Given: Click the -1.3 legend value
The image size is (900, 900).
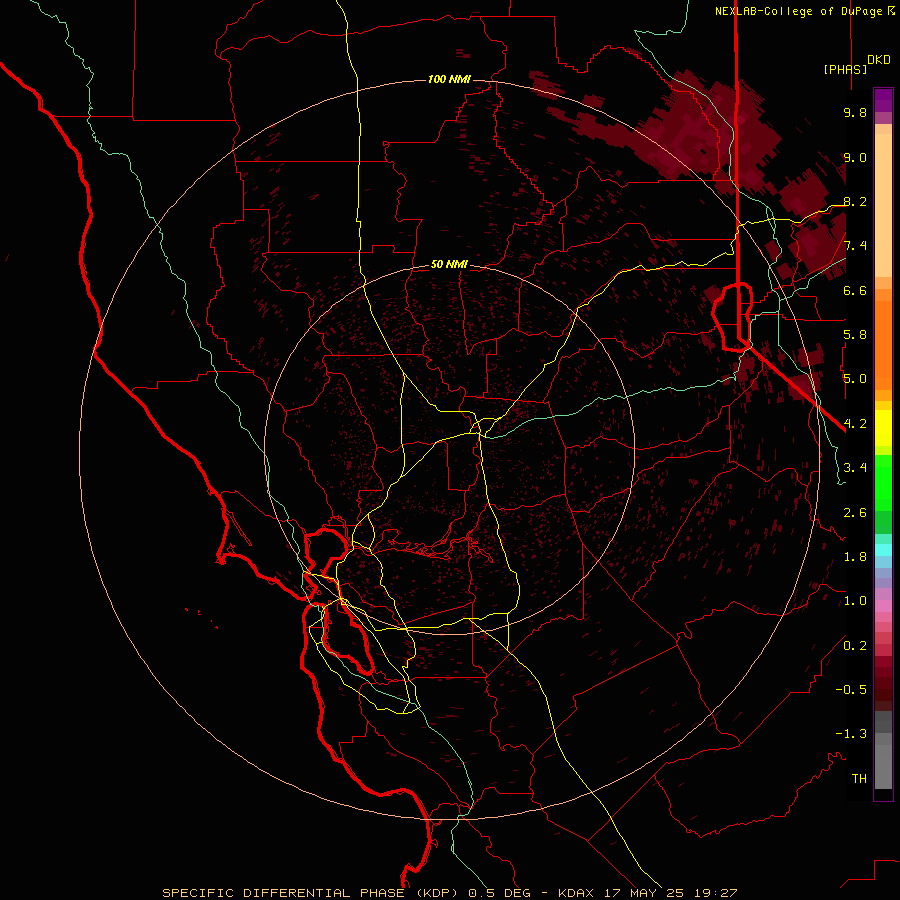Looking at the screenshot, I should 851,734.
